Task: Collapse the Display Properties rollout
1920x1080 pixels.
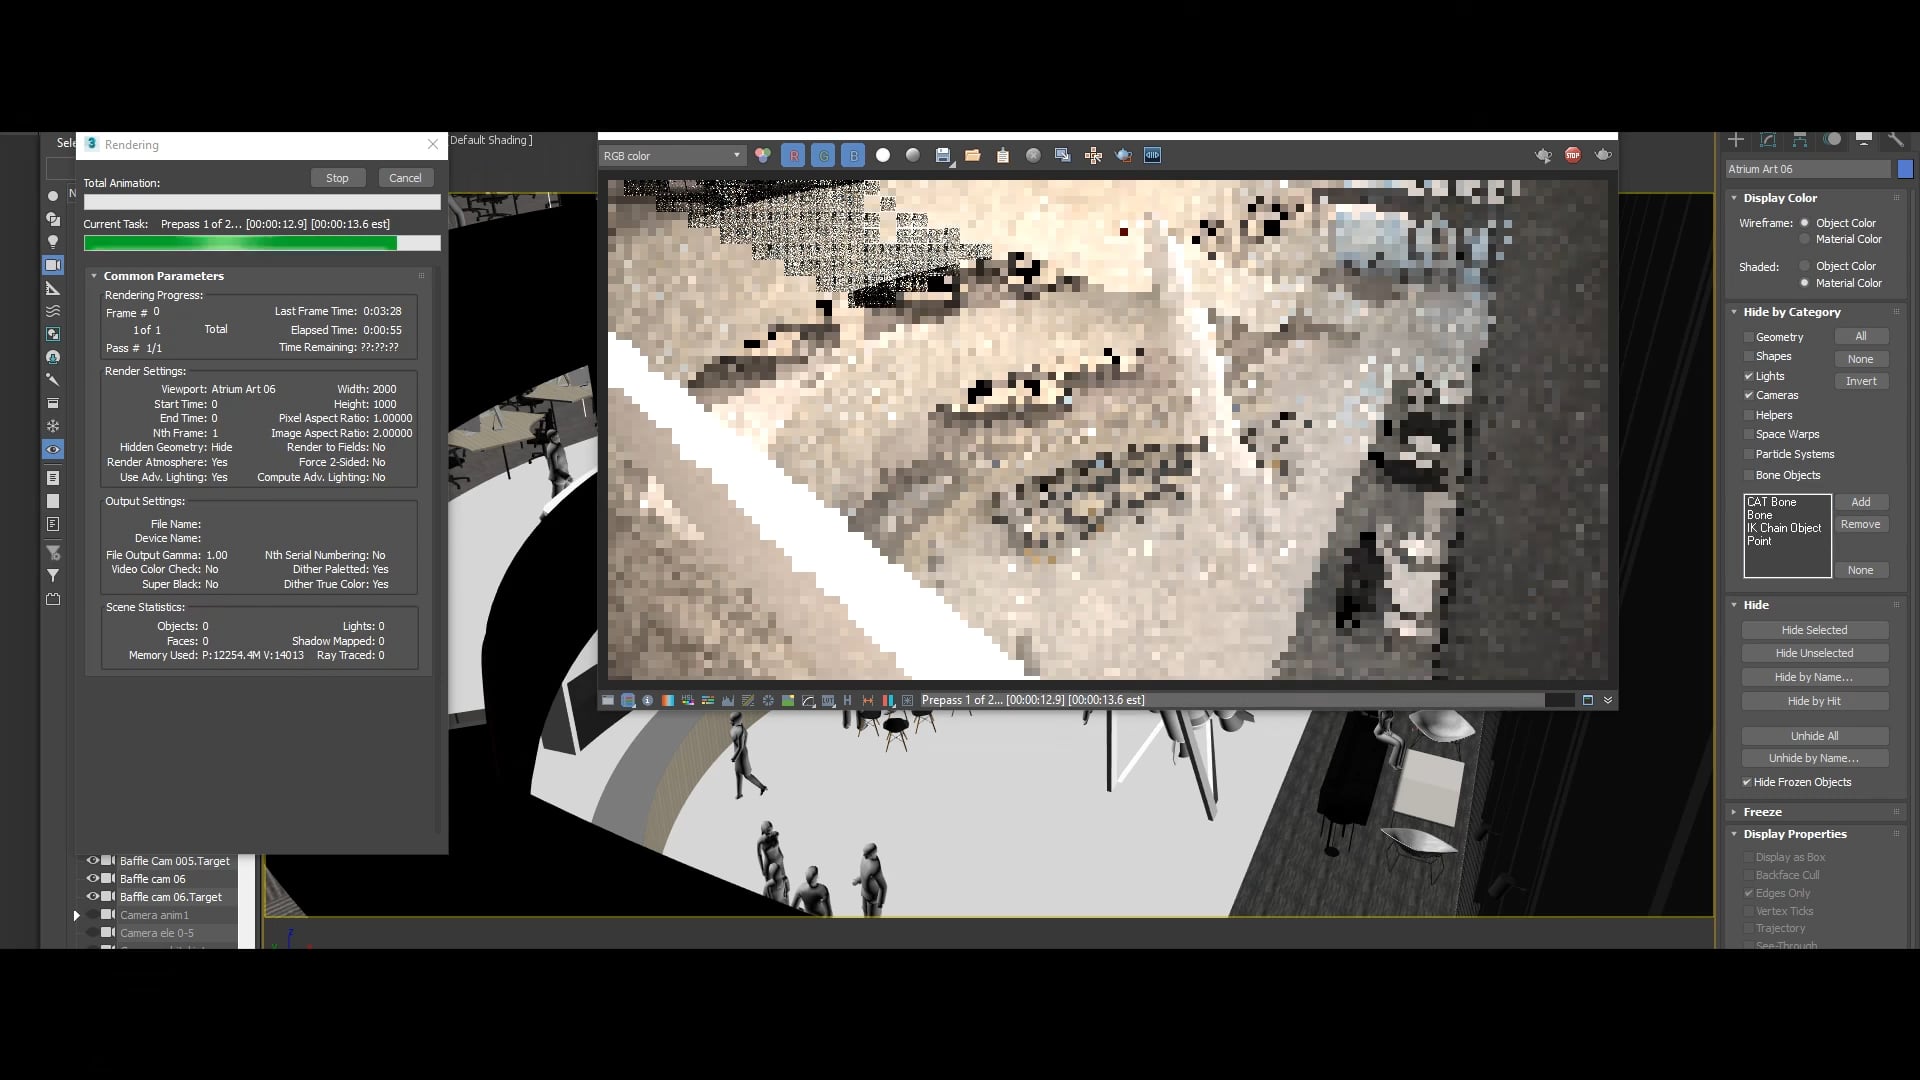Action: pyautogui.click(x=1735, y=834)
